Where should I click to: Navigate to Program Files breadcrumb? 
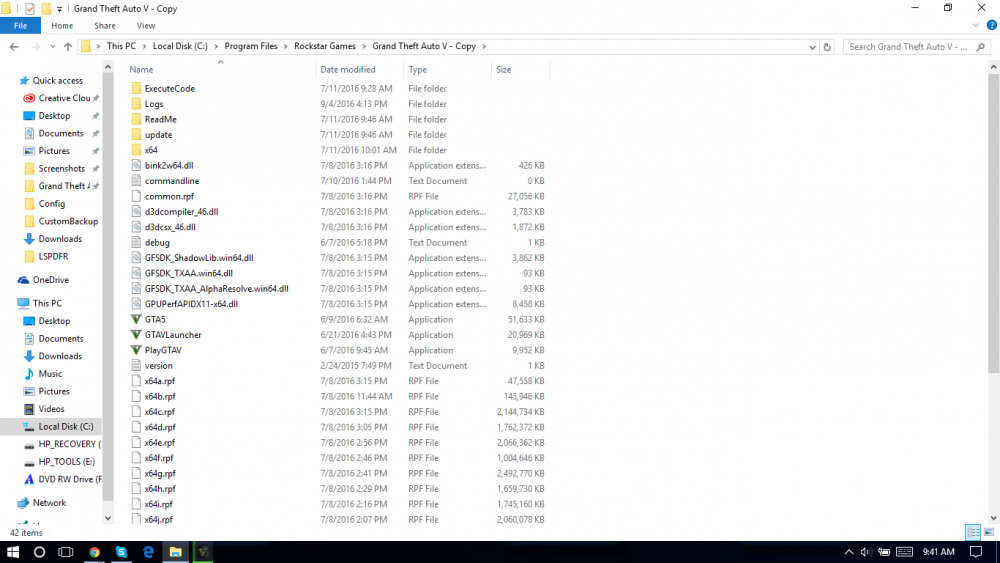tap(251, 47)
